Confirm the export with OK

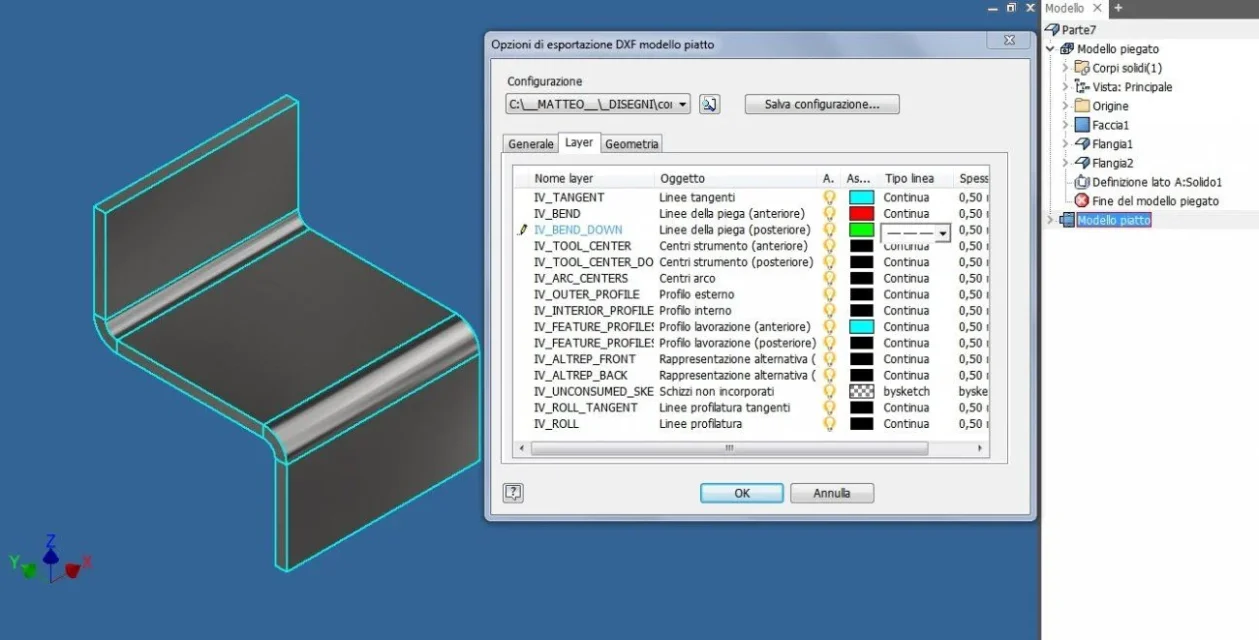742,493
